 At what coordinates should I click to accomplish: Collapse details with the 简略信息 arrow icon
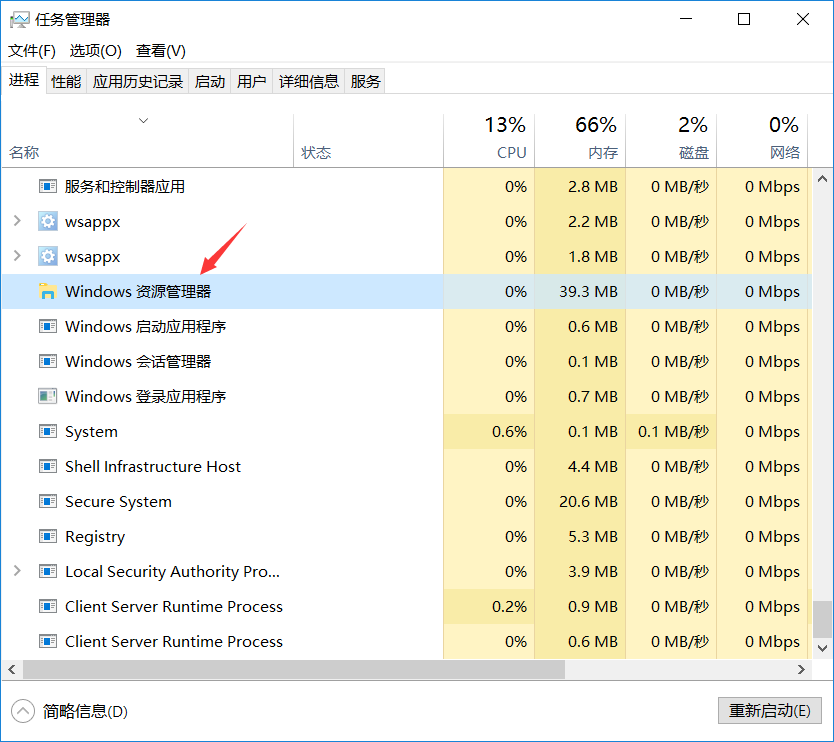[22, 711]
